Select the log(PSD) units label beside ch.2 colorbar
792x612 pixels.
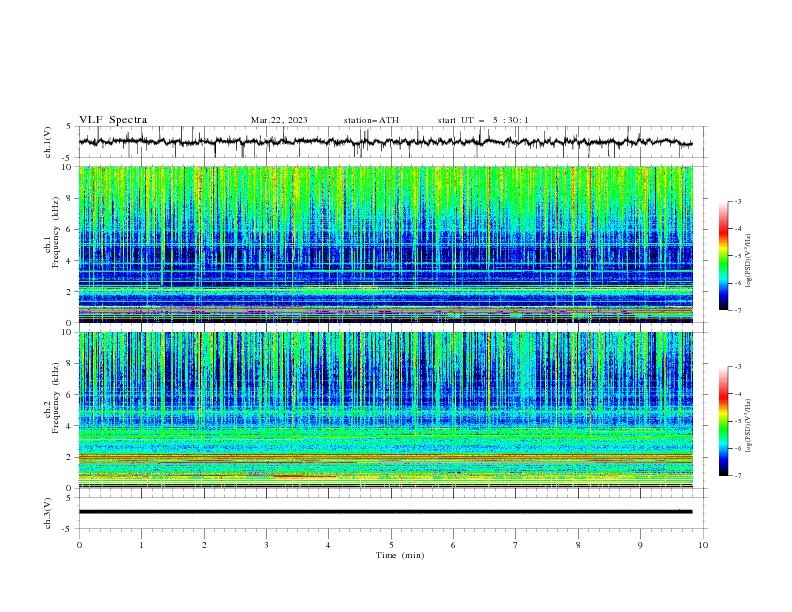coord(749,425)
